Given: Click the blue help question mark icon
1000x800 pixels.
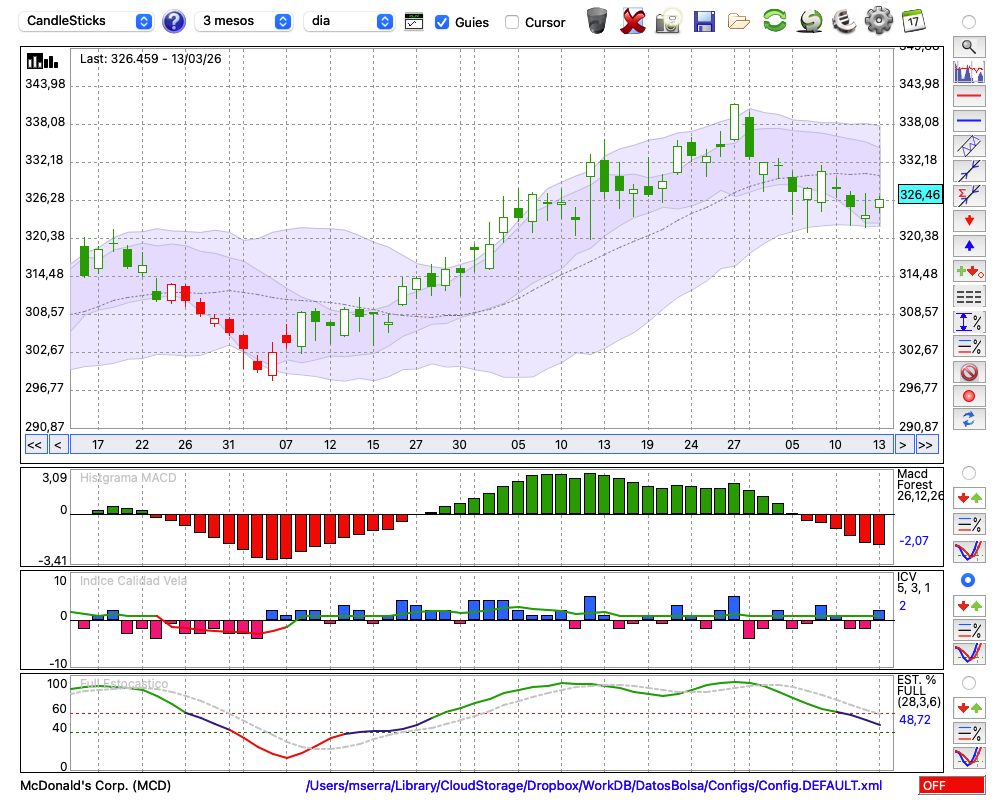Looking at the screenshot, I should [173, 22].
